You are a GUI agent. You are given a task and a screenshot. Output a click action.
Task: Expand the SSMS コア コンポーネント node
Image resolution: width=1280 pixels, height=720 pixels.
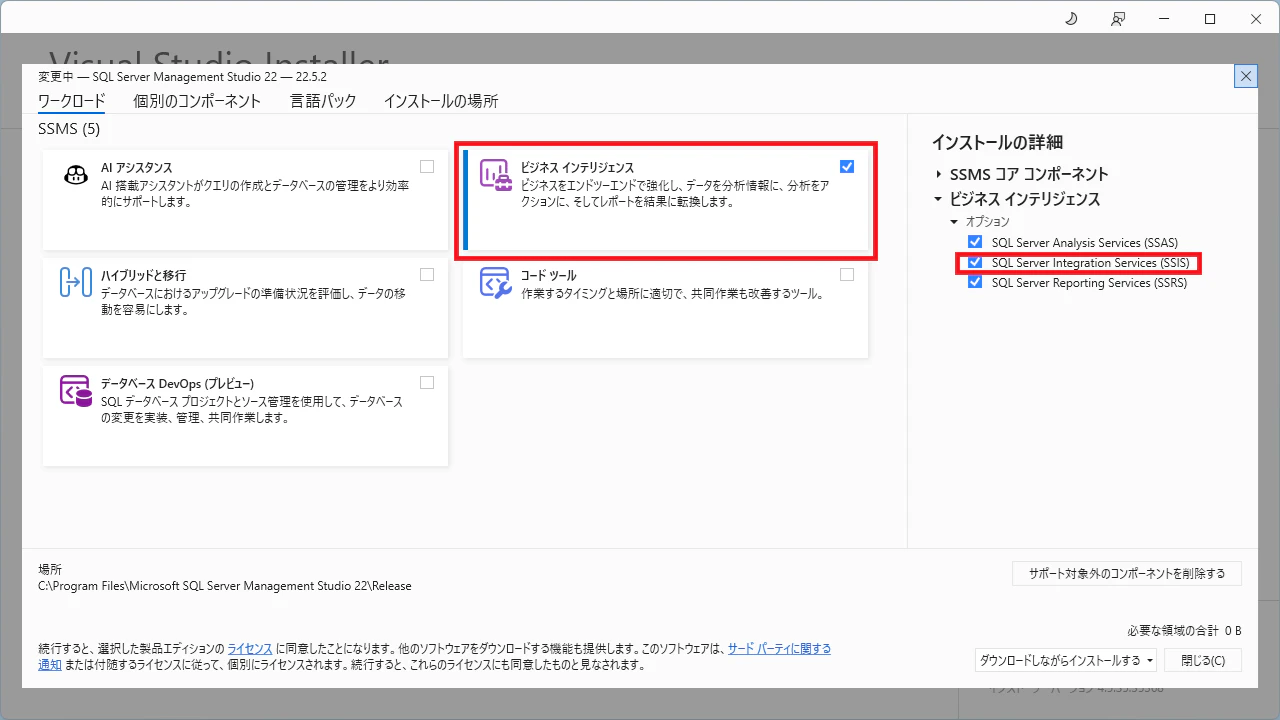coord(939,174)
